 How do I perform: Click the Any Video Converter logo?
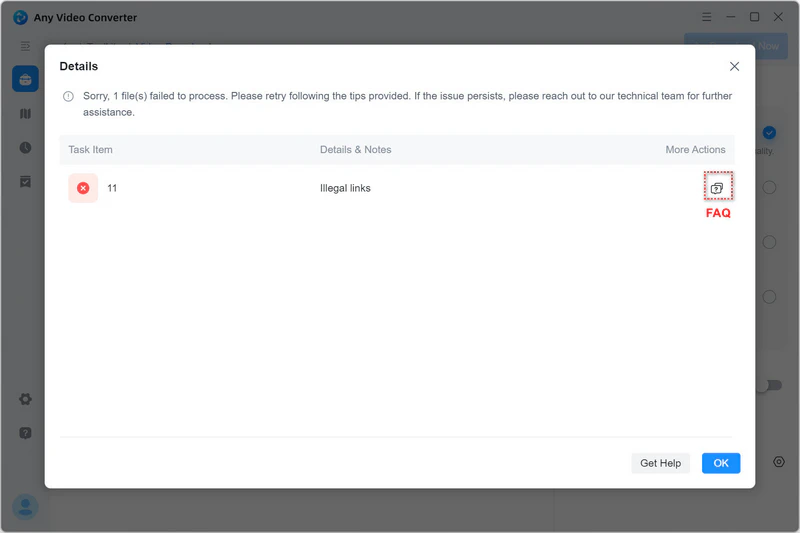tap(20, 17)
